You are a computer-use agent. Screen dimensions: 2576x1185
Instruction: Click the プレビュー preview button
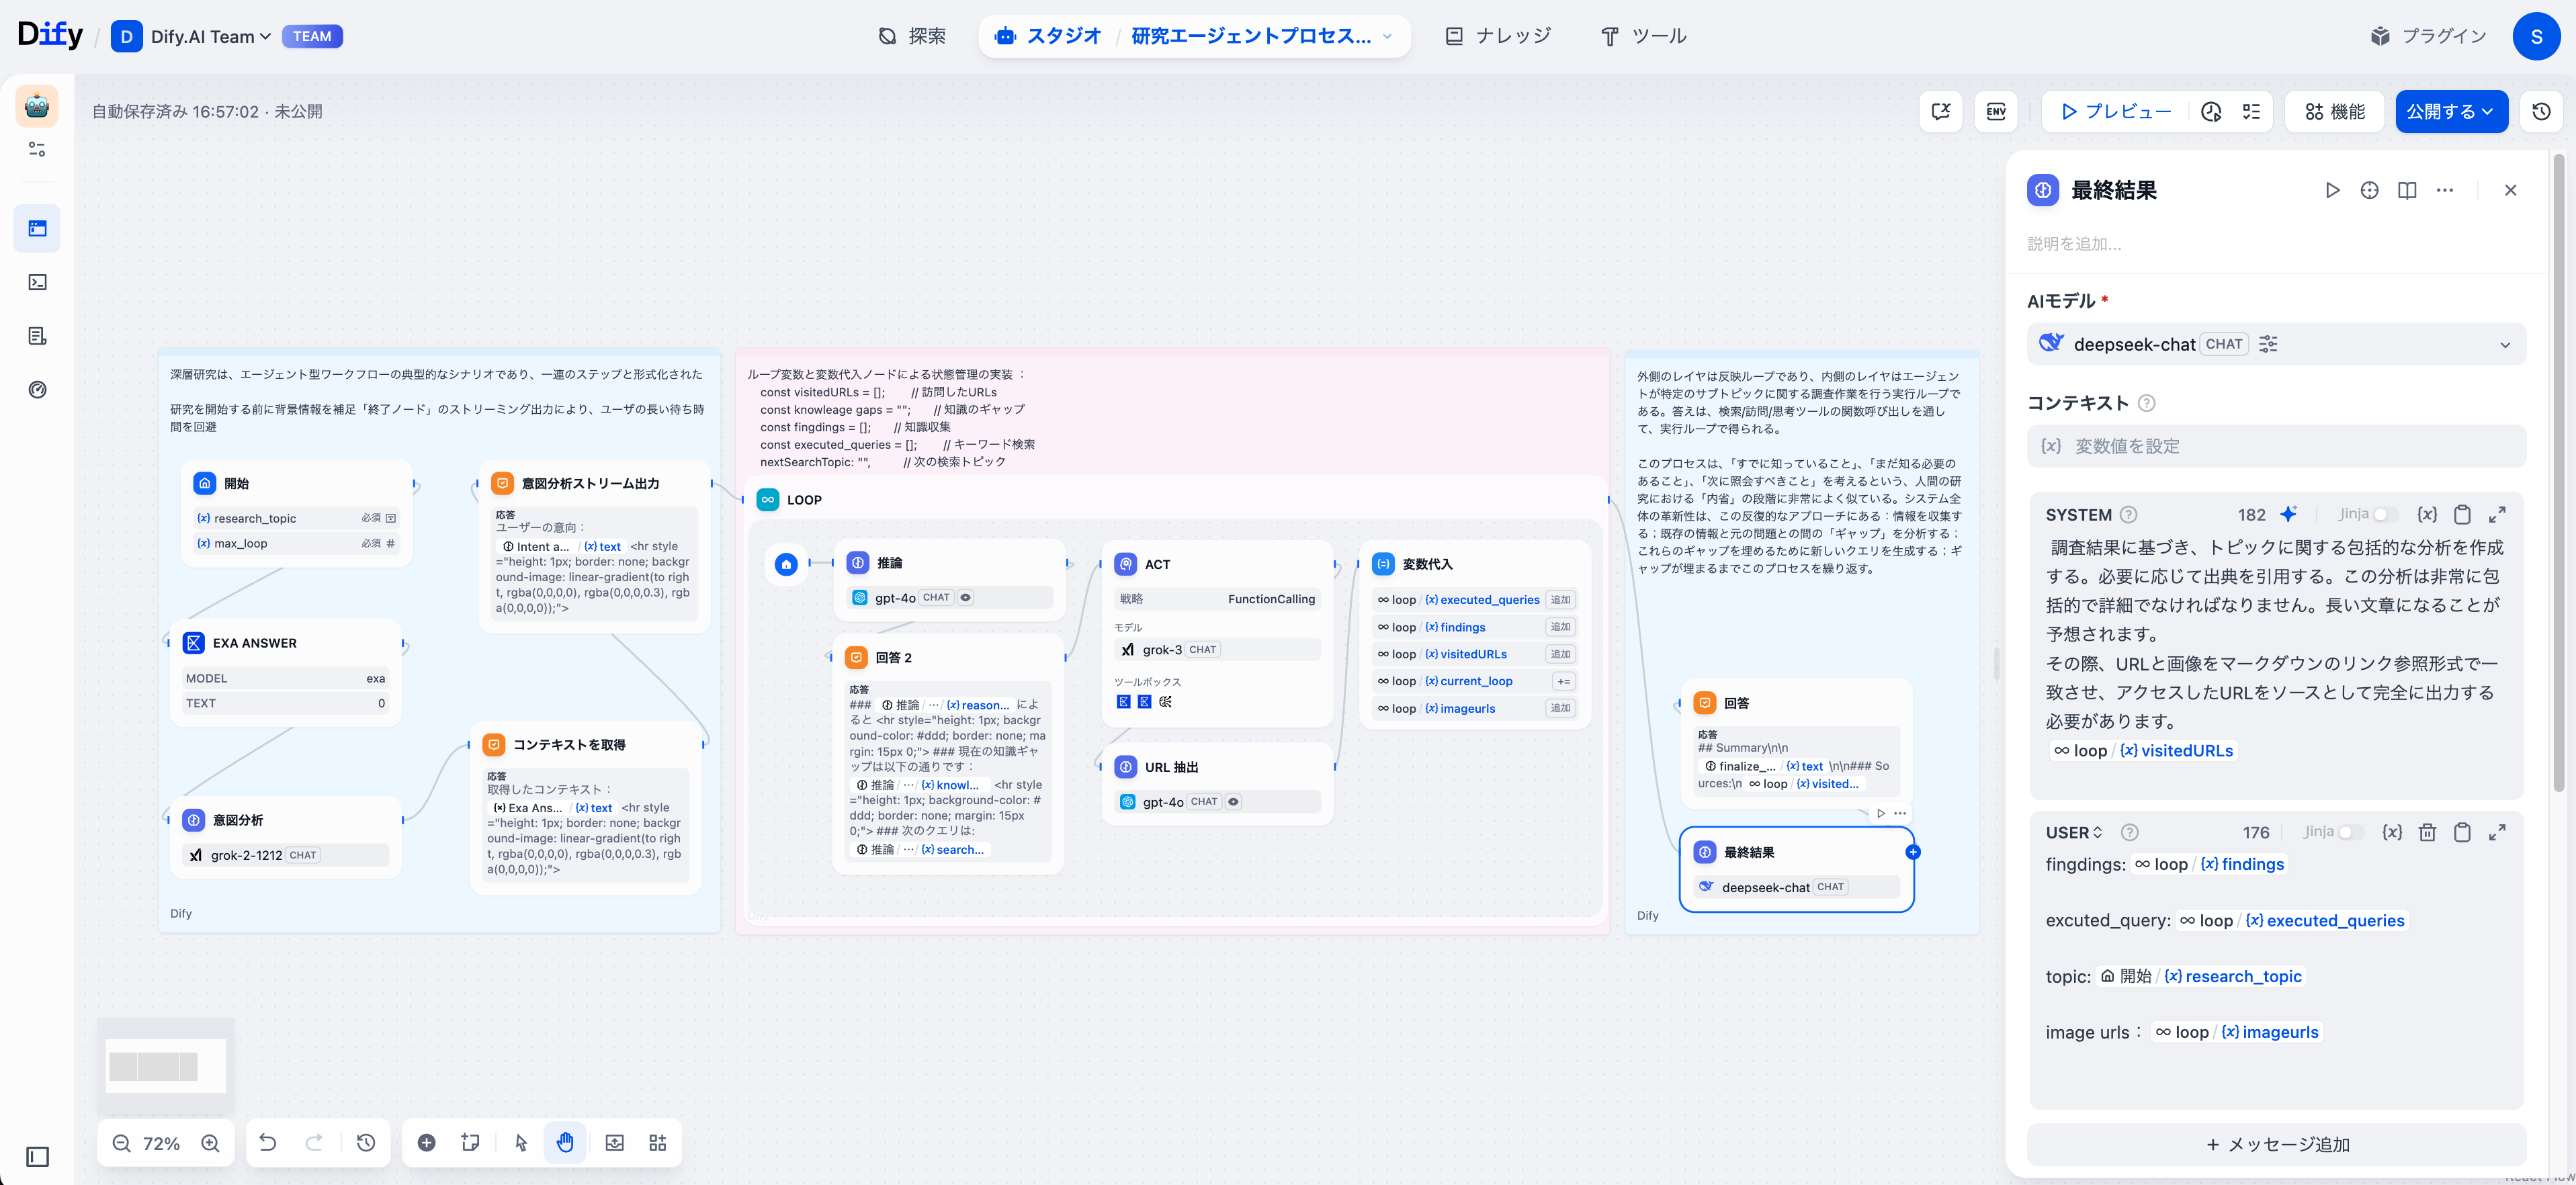tap(2117, 112)
